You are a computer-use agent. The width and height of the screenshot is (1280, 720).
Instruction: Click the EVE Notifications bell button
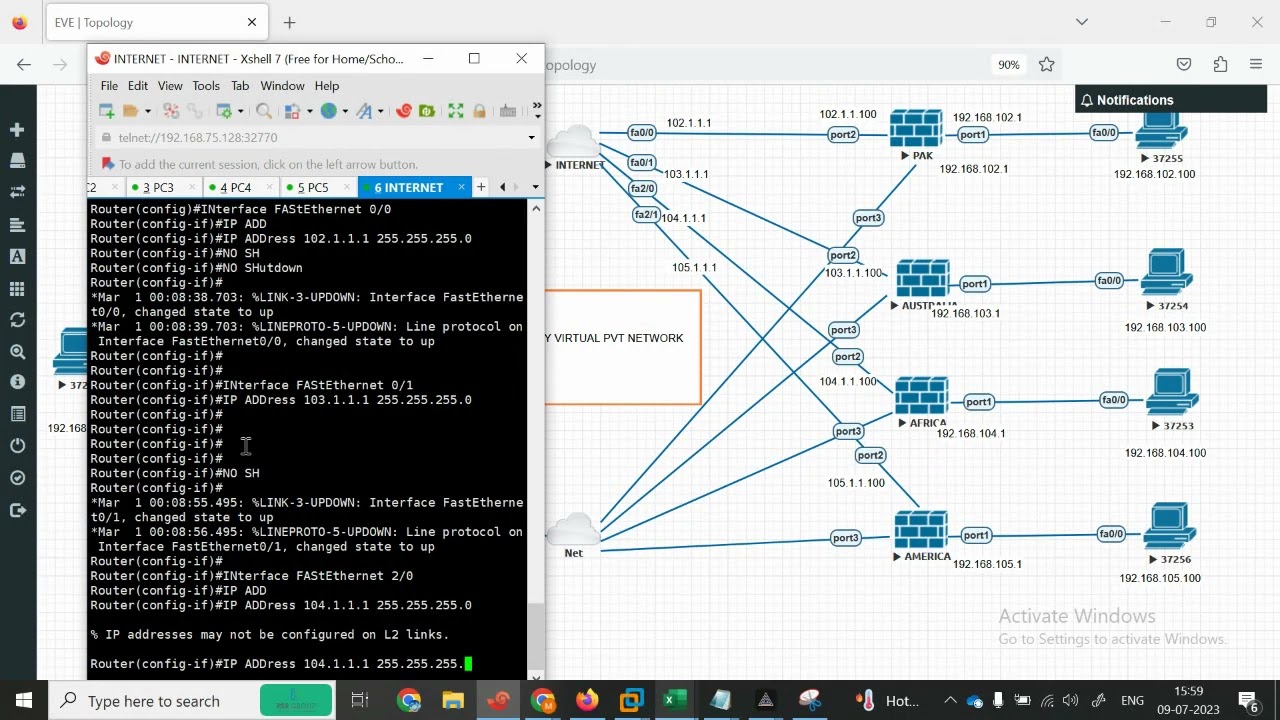[1129, 100]
